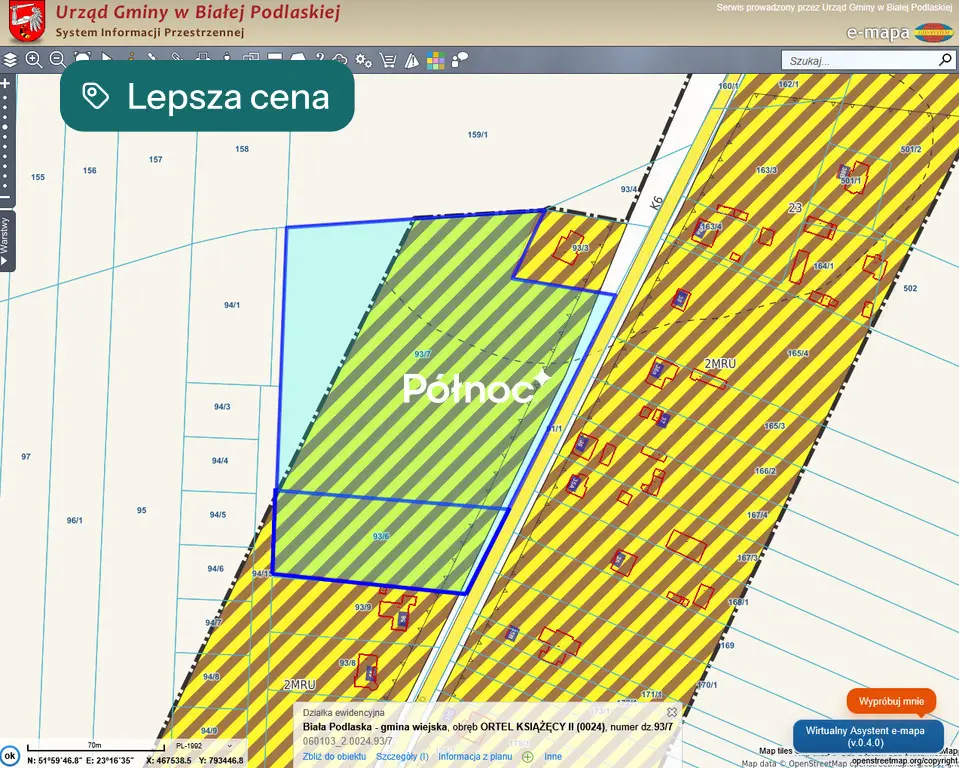Open the shopping cart icon
This screenshot has height=768, width=959.
[x=387, y=60]
